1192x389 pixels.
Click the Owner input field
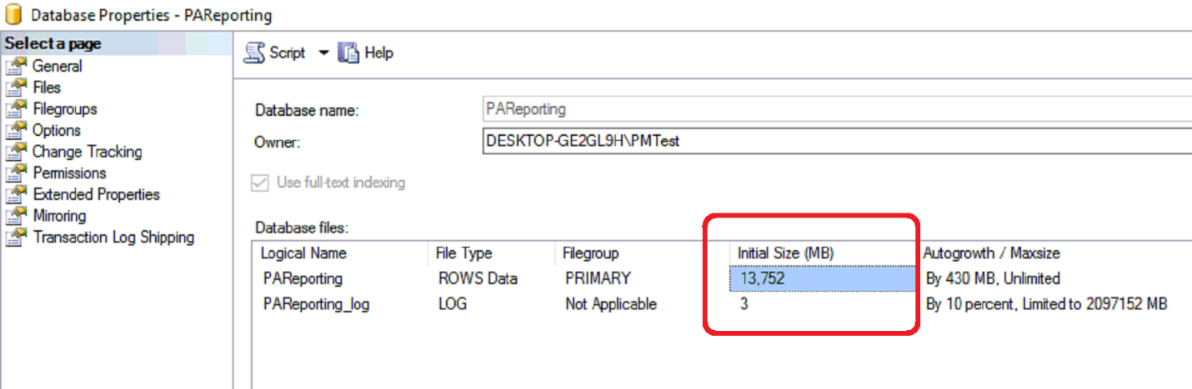point(836,141)
